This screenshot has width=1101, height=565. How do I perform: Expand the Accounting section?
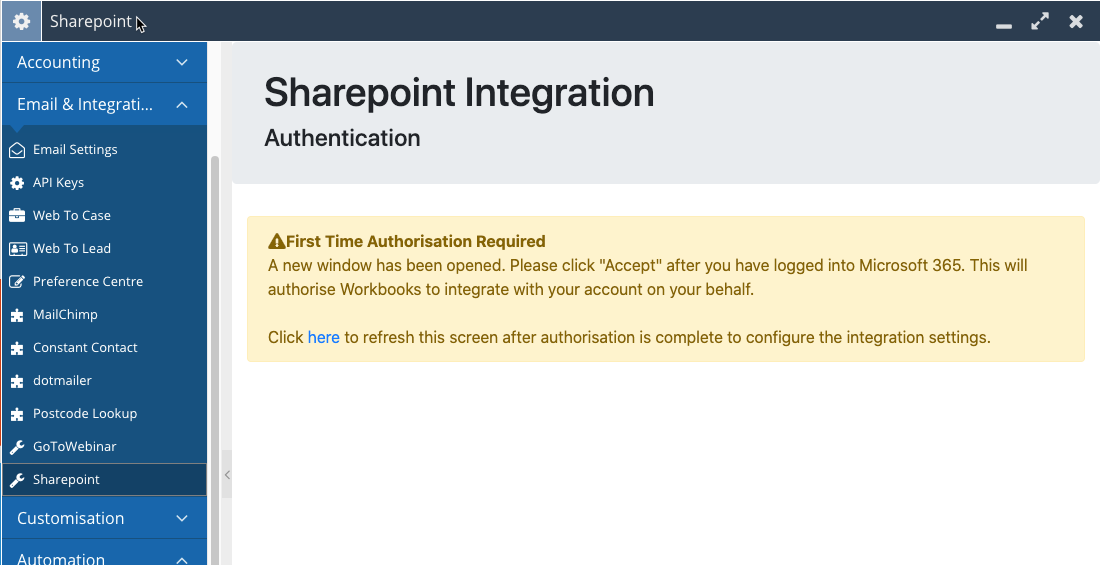(x=104, y=62)
